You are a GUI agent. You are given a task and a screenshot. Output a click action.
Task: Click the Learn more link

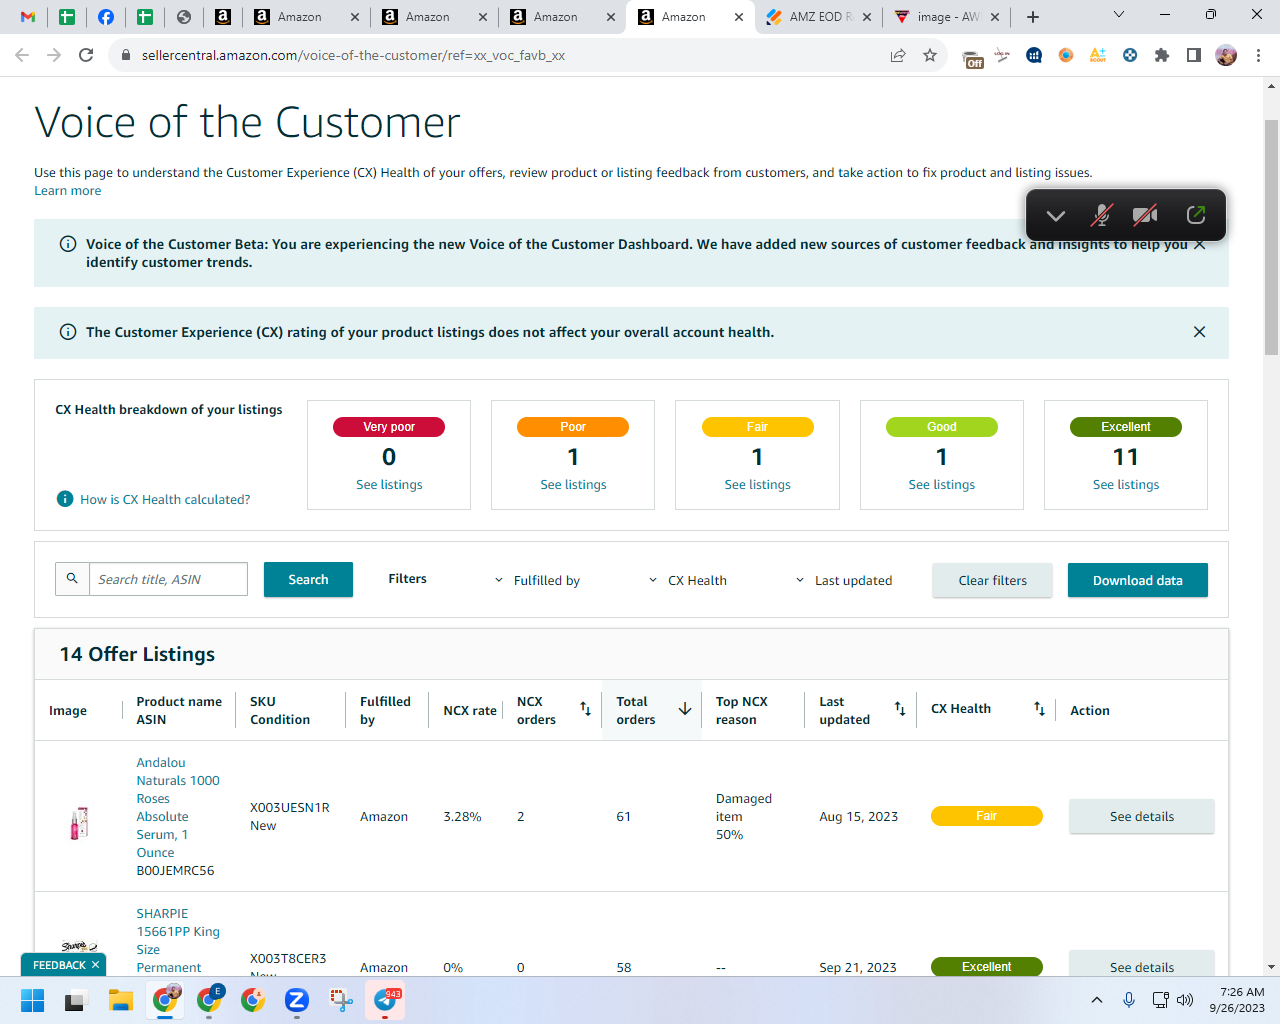tap(68, 191)
